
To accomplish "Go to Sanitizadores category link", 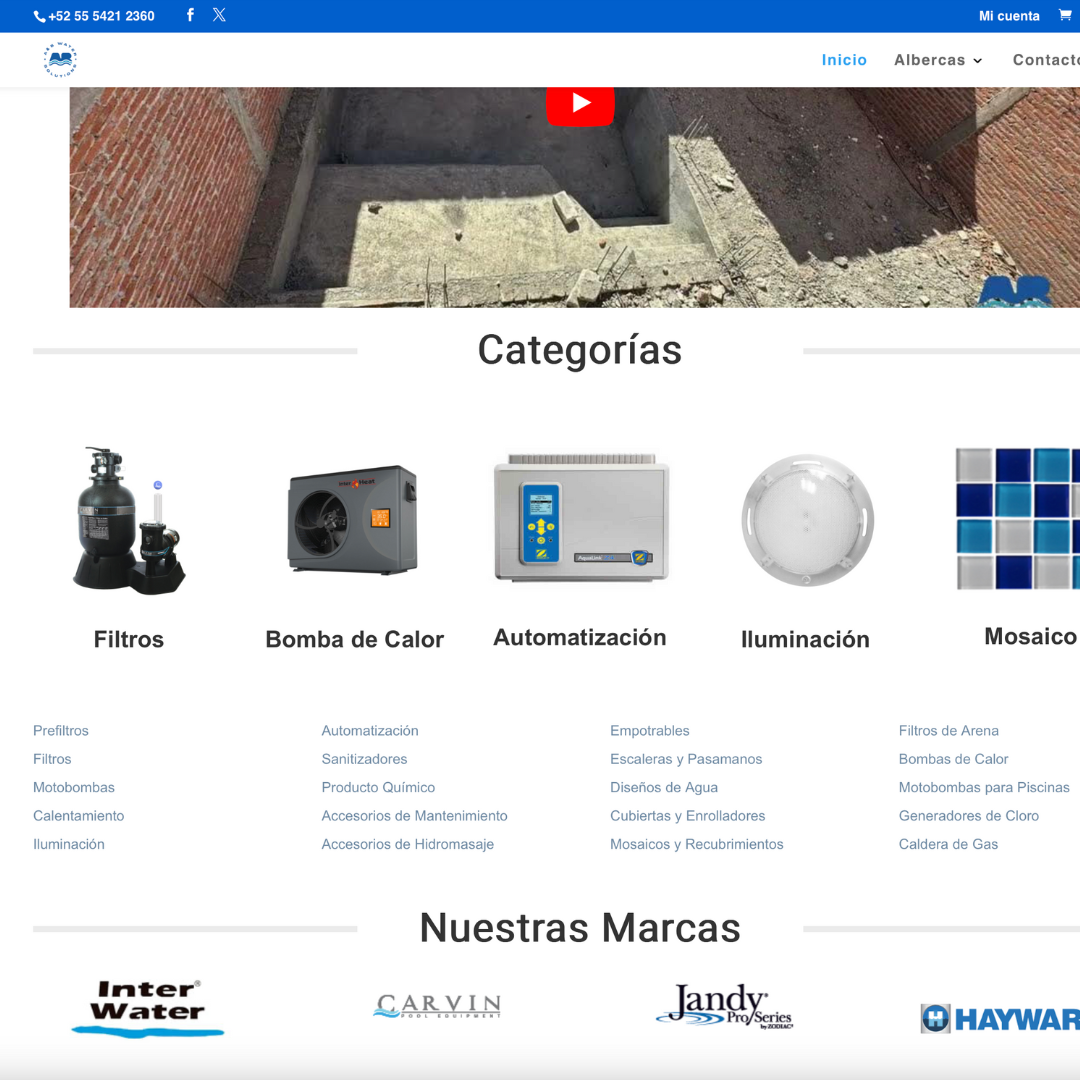I will click(x=364, y=759).
